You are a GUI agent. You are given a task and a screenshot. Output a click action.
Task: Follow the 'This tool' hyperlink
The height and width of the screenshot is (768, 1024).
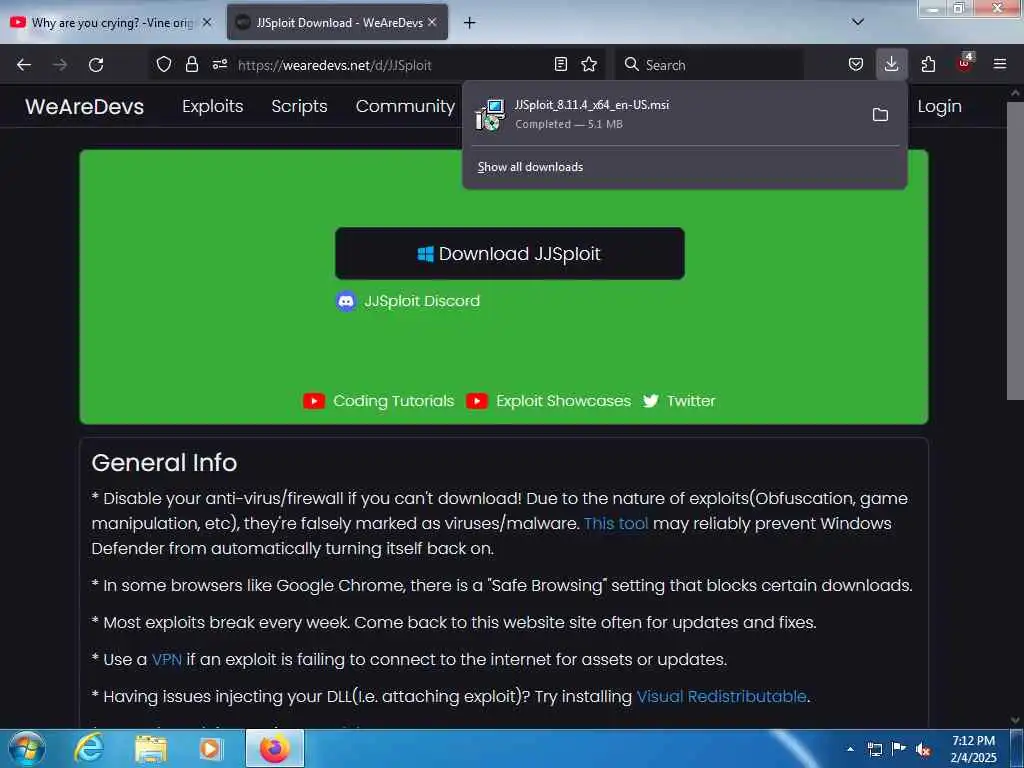616,523
